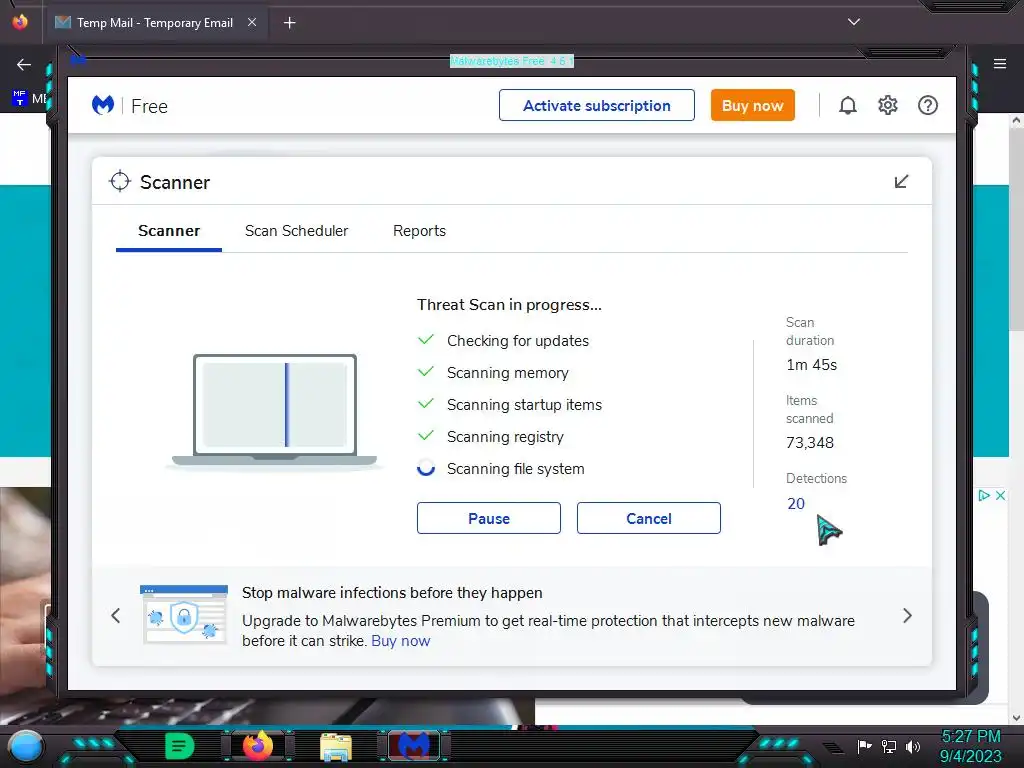Screen dimensions: 1024x768
Task: Show the next promo banner
Action: tap(907, 615)
